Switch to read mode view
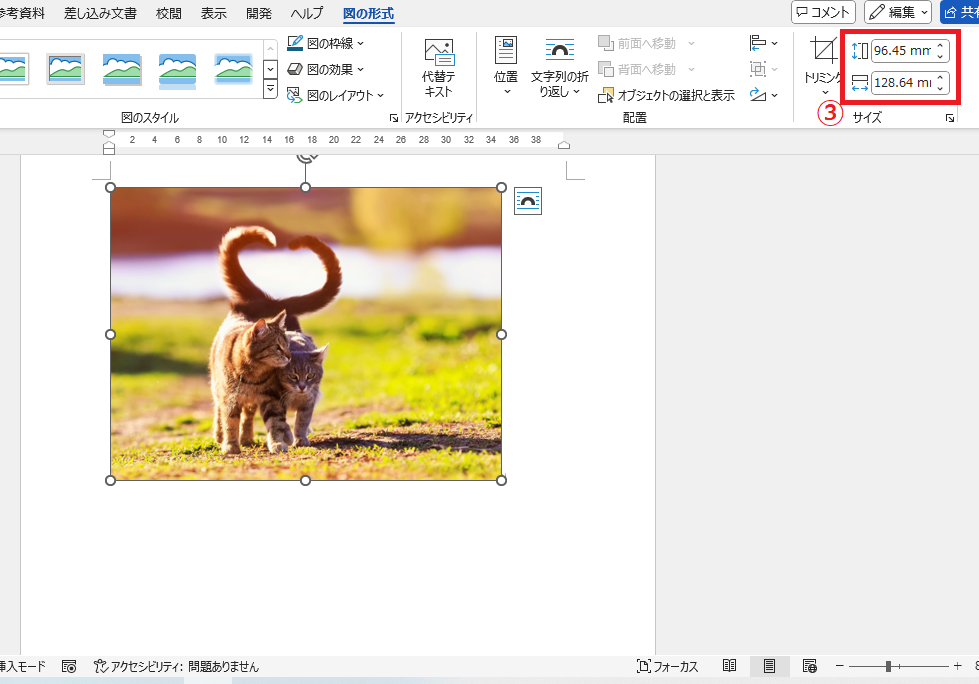 click(x=729, y=667)
